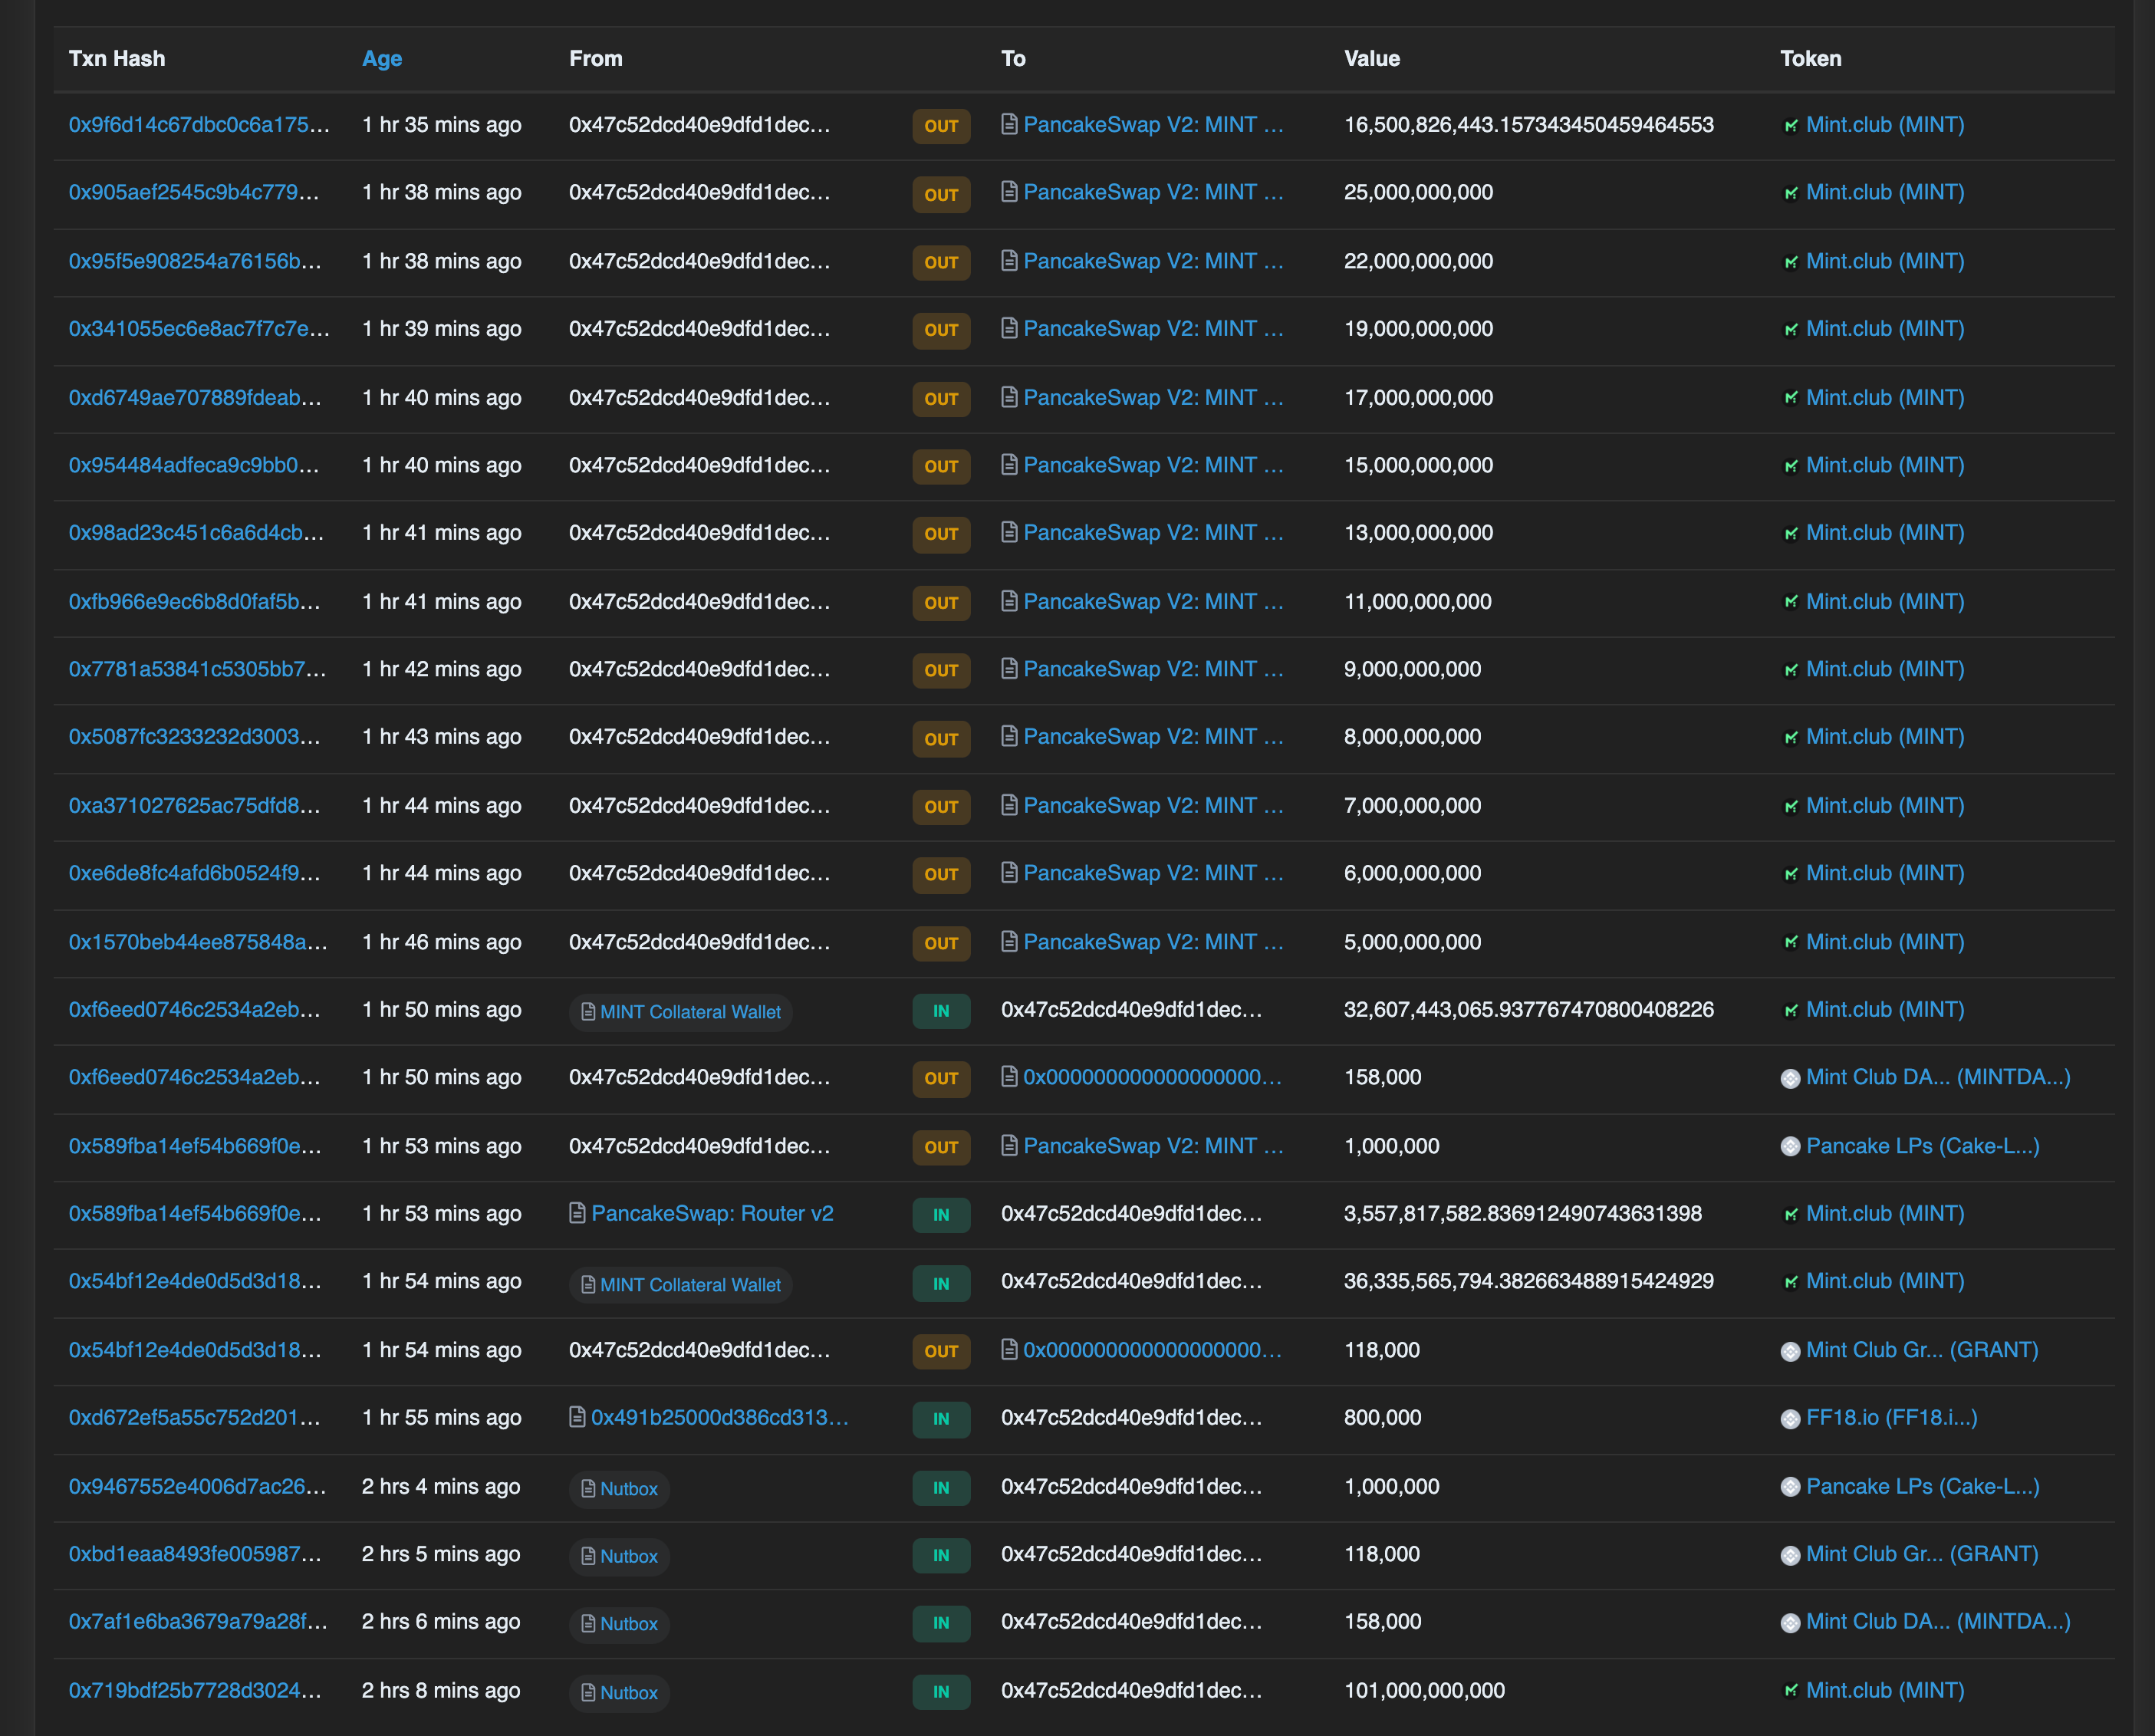
Task: Open transaction 0xbd1eaa8493fe005987
Action: pyautogui.click(x=195, y=1554)
